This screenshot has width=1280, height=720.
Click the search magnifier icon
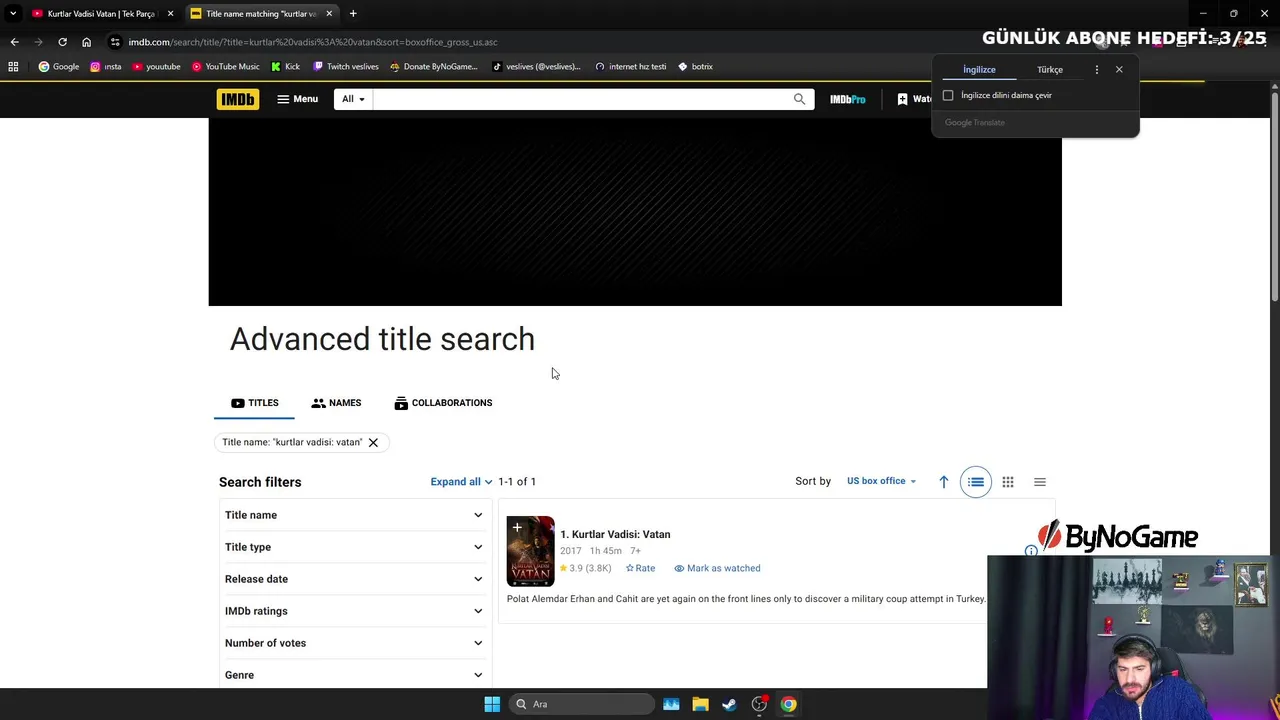[x=799, y=99]
